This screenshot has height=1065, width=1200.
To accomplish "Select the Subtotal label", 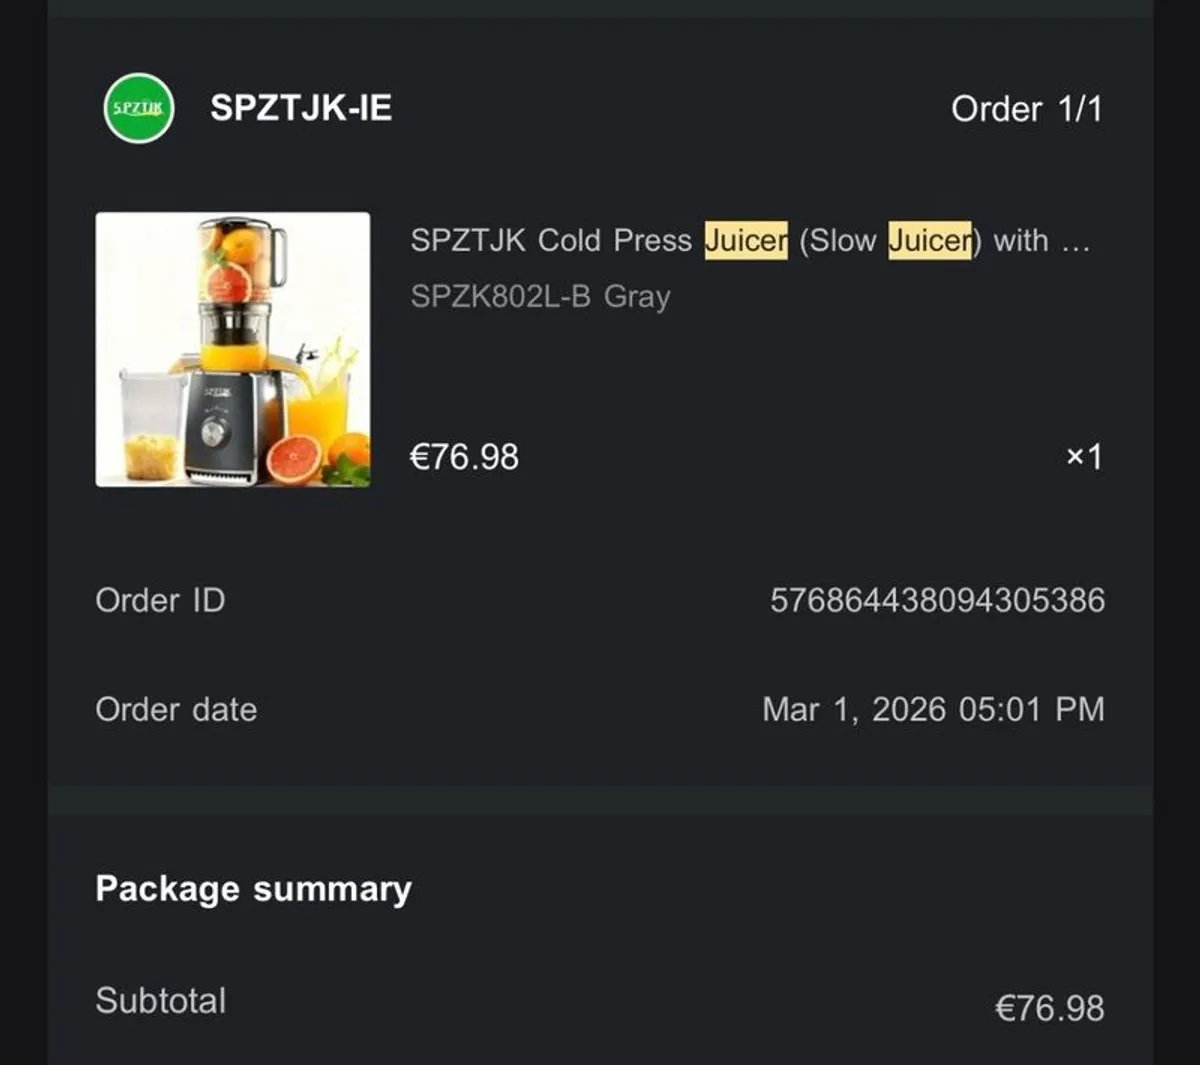I will pos(159,1001).
